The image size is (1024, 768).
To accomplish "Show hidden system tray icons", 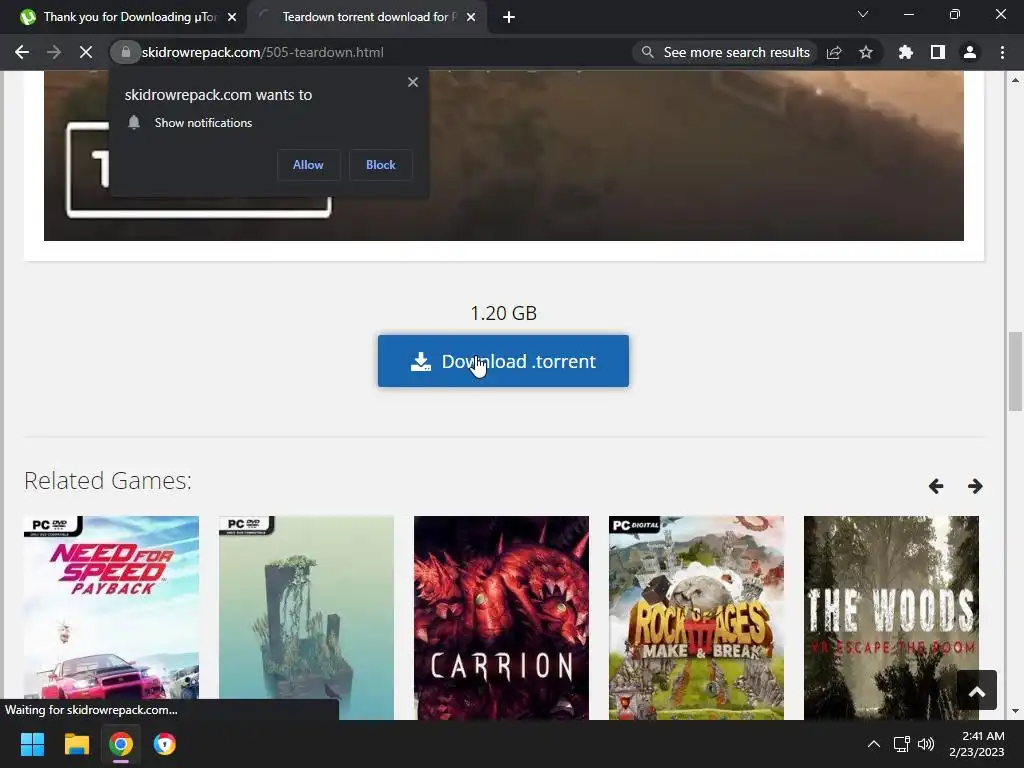I will (x=873, y=744).
